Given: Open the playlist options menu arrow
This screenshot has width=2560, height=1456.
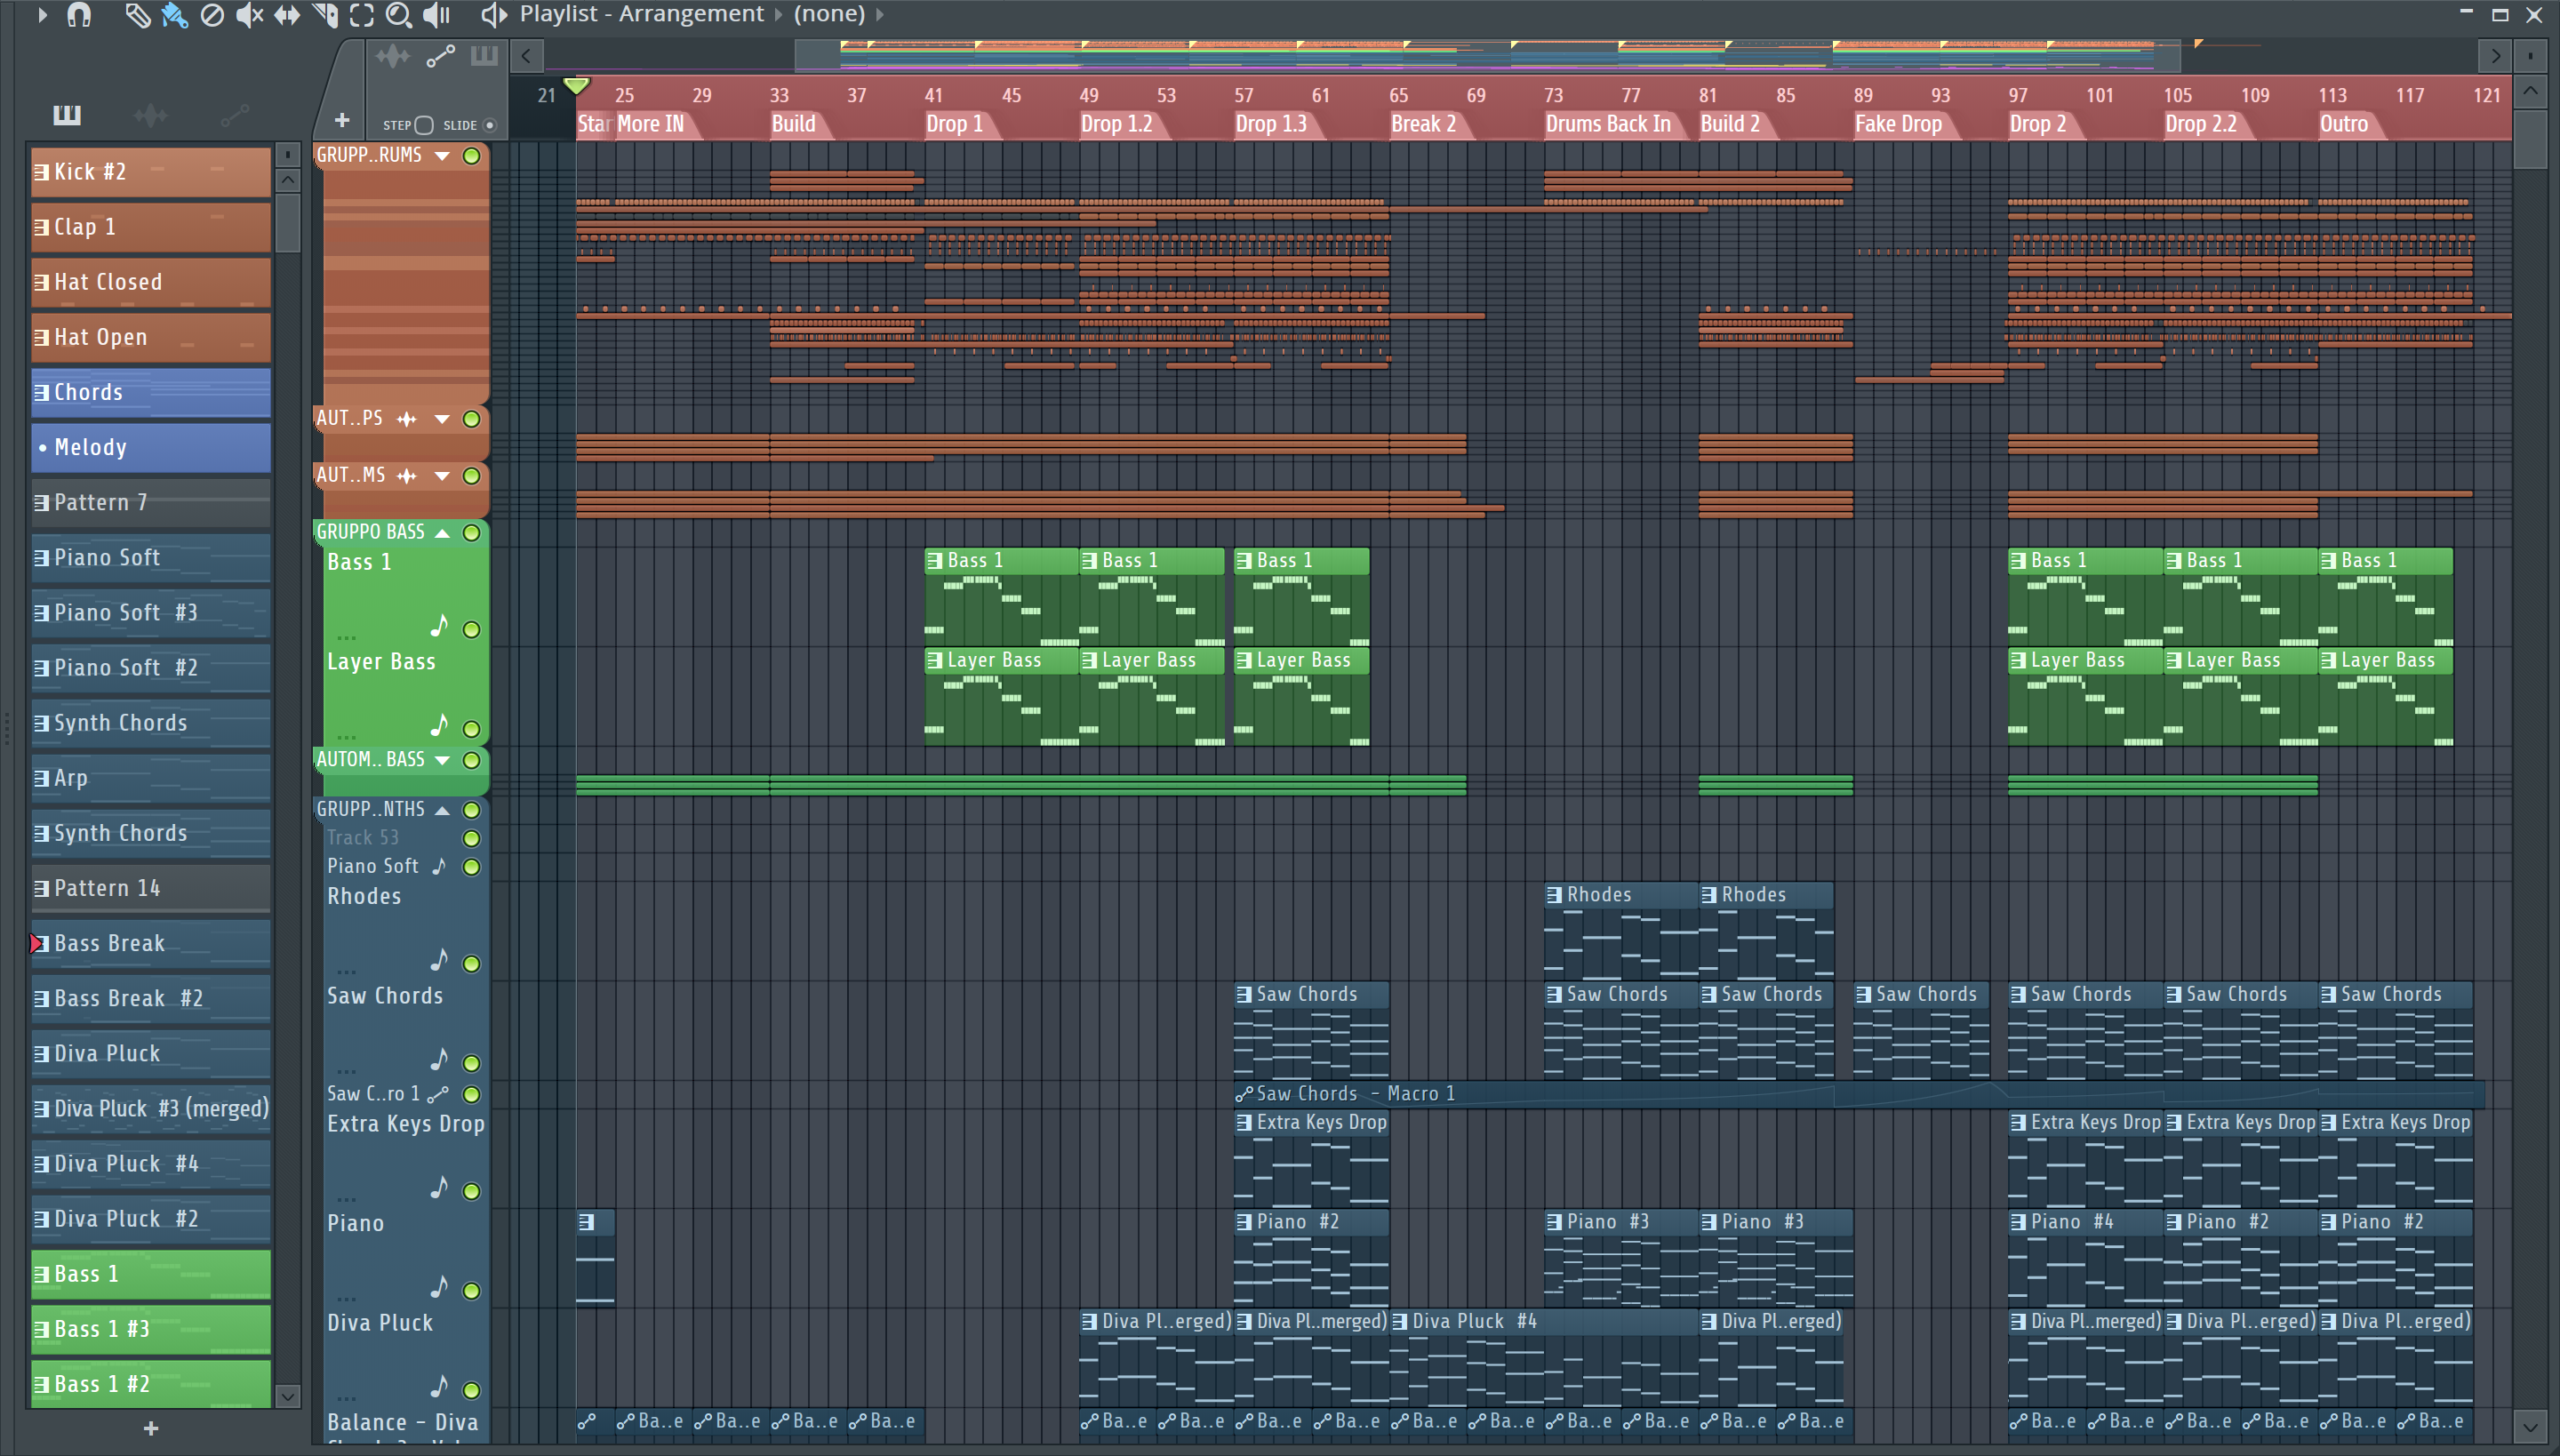Looking at the screenshot, I should tap(41, 14).
